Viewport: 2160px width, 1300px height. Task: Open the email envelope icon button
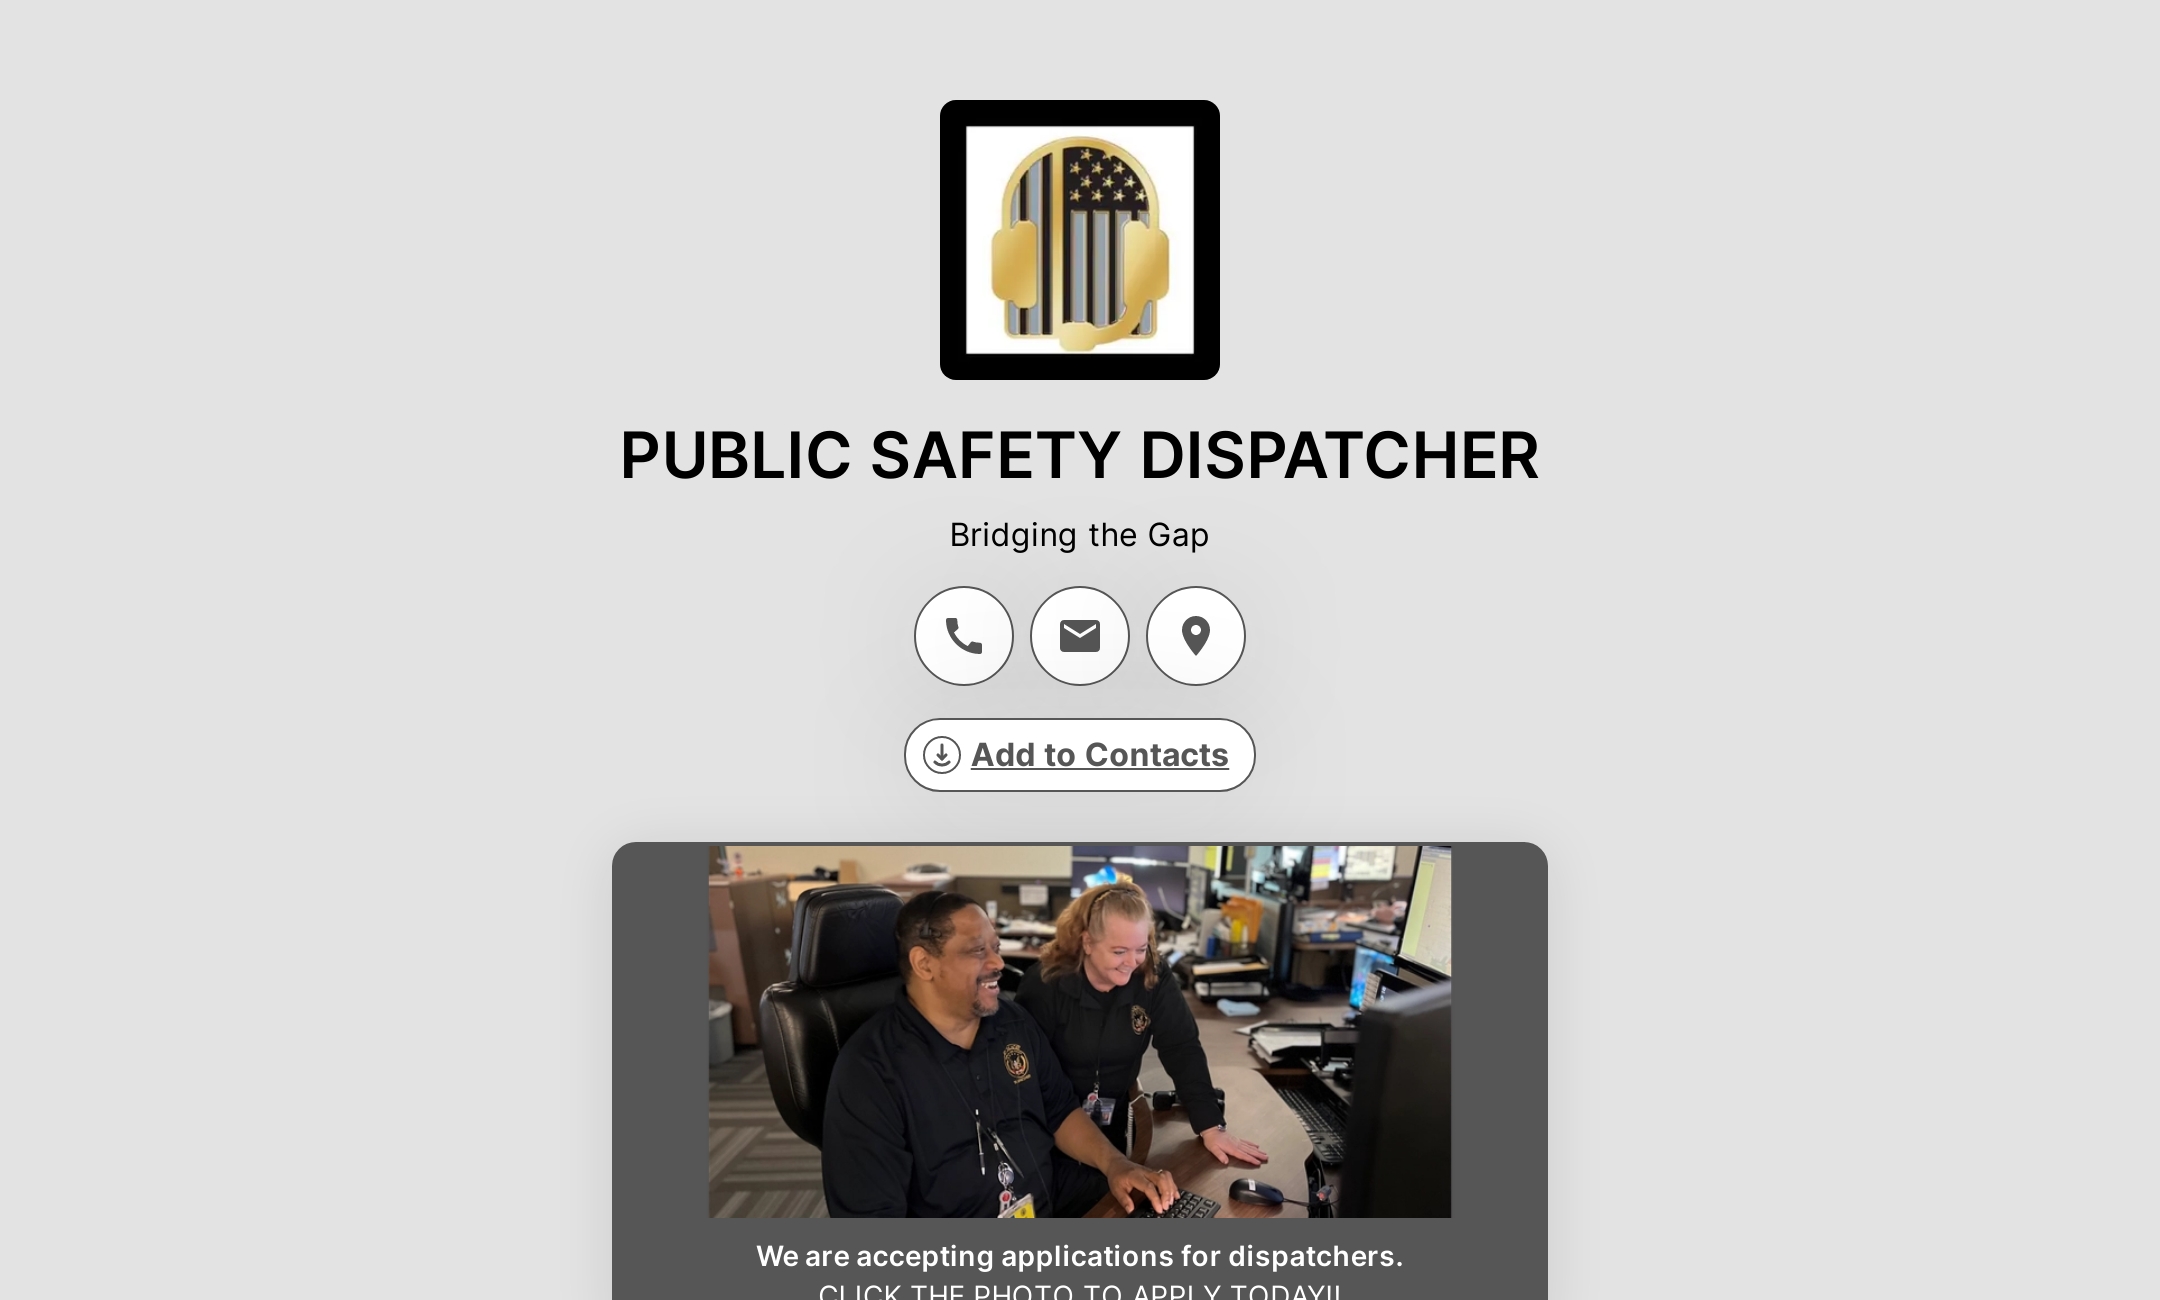[x=1080, y=636]
